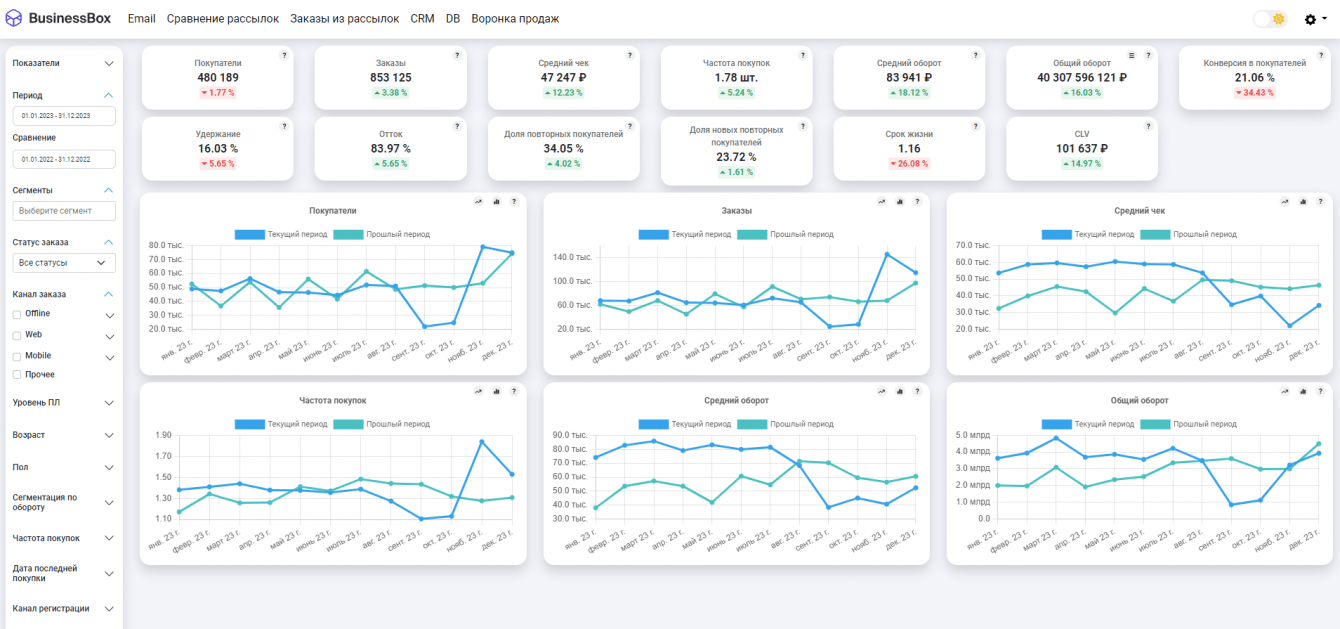Click help icon on Покупатели metric card
The image size is (1340, 629).
[x=284, y=55]
